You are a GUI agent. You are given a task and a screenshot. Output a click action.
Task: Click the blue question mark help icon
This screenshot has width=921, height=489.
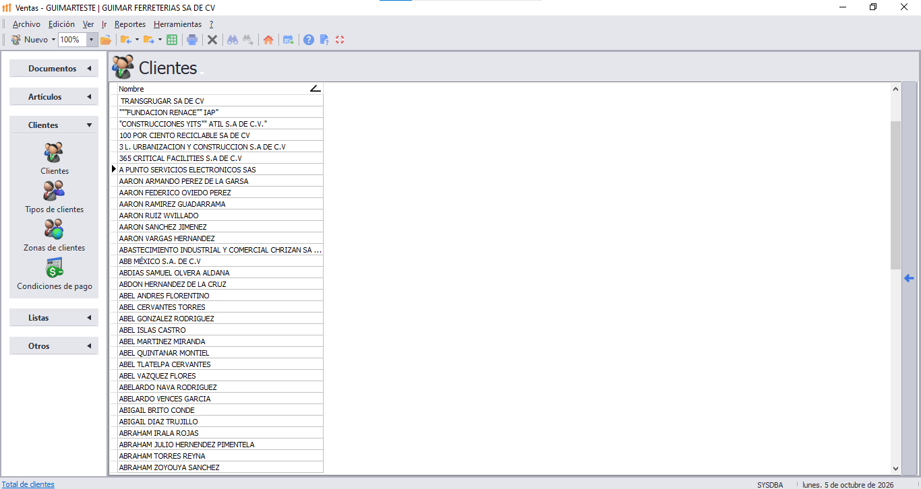pyautogui.click(x=308, y=40)
